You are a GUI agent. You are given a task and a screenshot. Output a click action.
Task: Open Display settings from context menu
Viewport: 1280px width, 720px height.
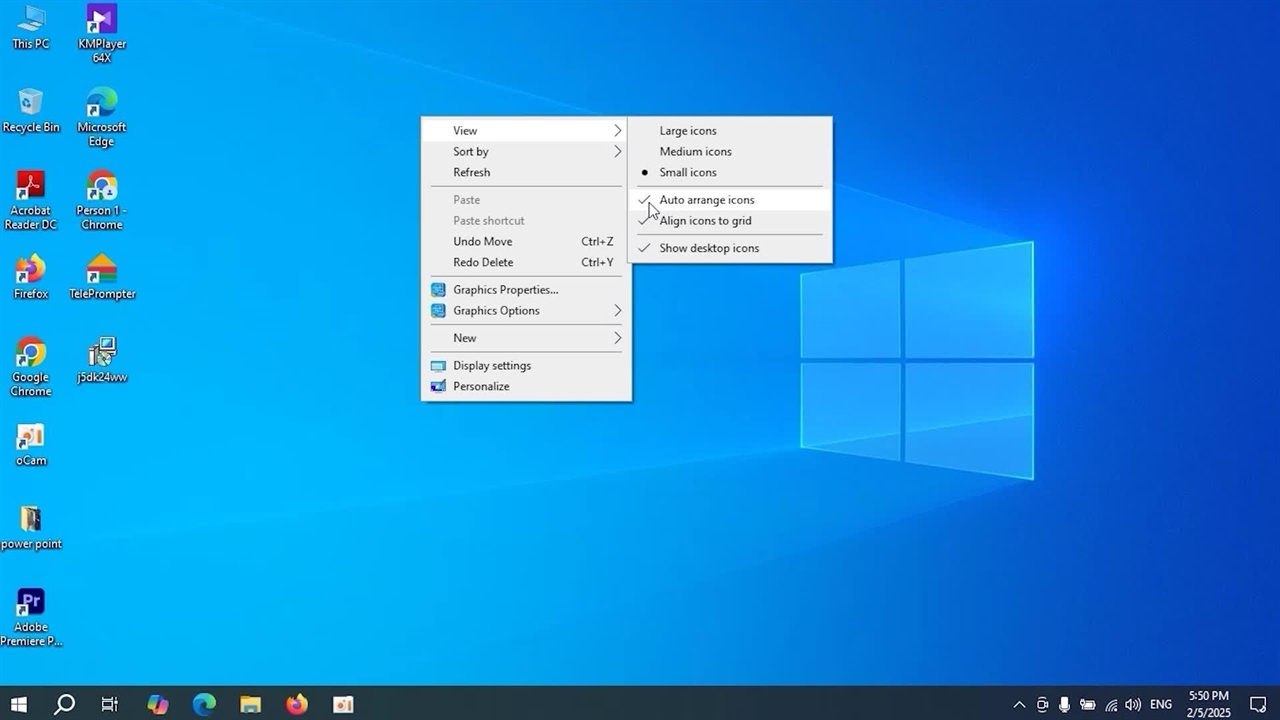coord(492,366)
